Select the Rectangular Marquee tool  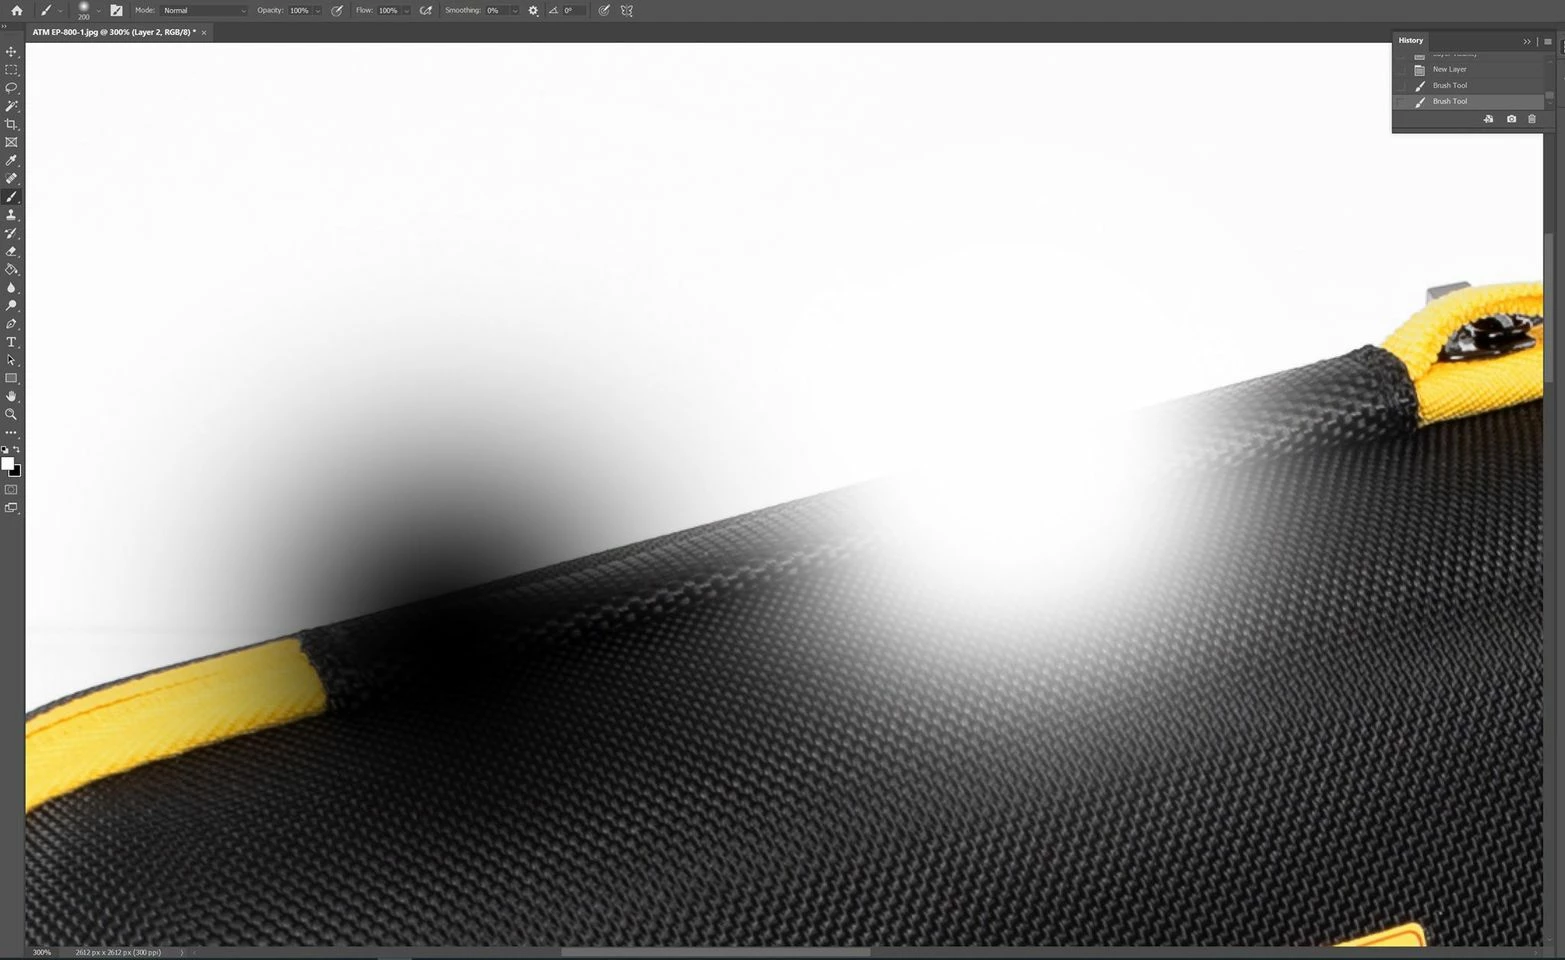tap(11, 70)
